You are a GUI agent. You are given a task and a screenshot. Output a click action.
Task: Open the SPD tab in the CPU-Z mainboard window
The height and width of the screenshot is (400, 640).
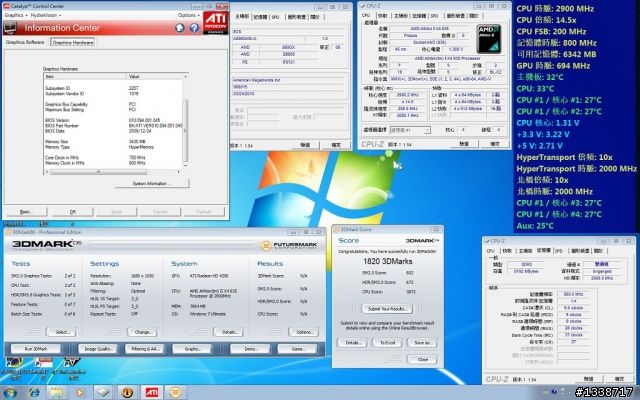(276, 17)
